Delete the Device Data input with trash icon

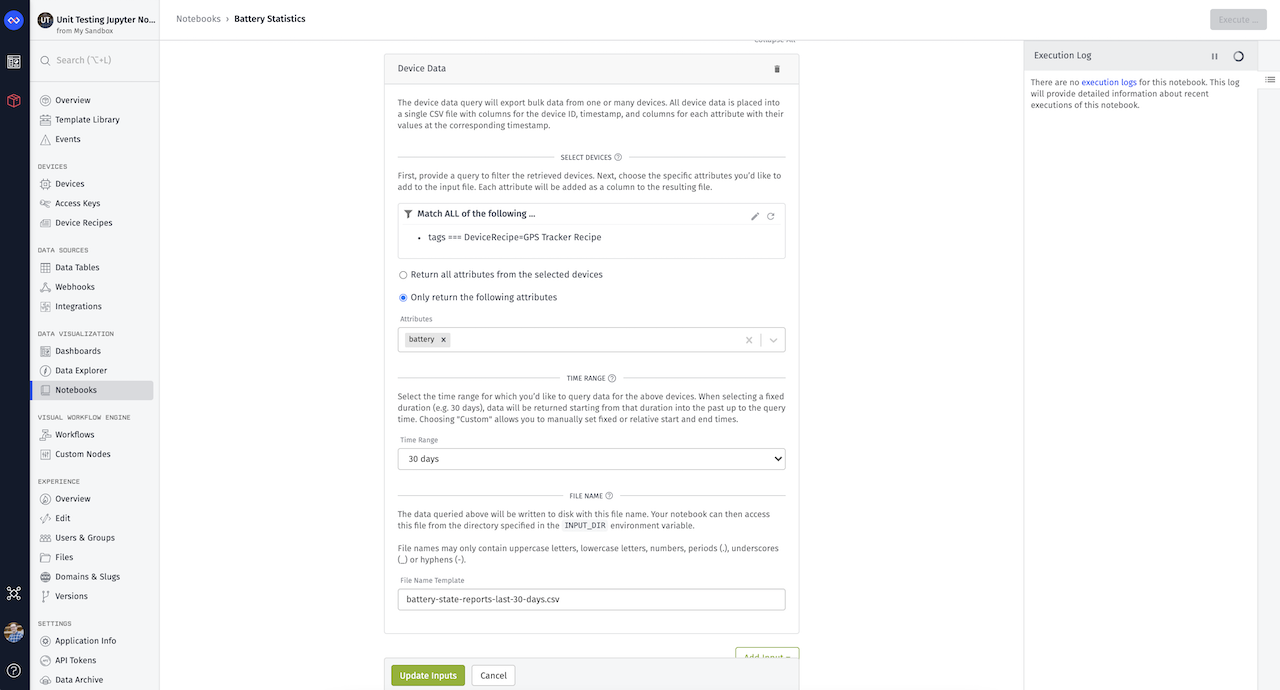tap(777, 69)
